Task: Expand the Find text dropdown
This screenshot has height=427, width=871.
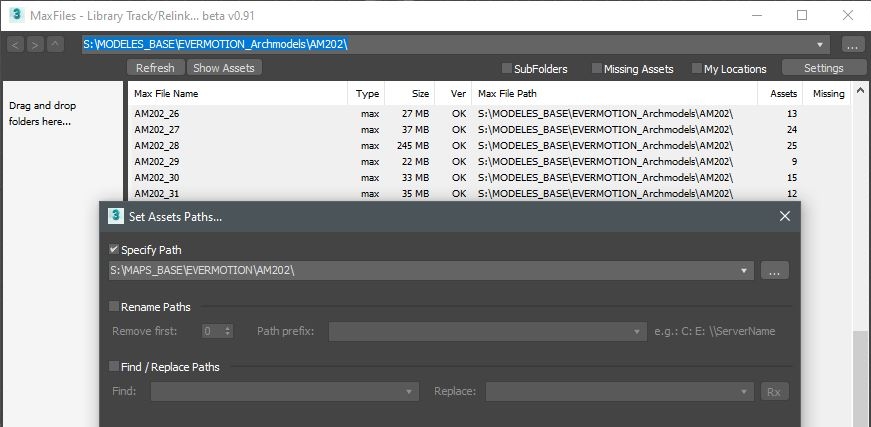Action: click(409, 392)
